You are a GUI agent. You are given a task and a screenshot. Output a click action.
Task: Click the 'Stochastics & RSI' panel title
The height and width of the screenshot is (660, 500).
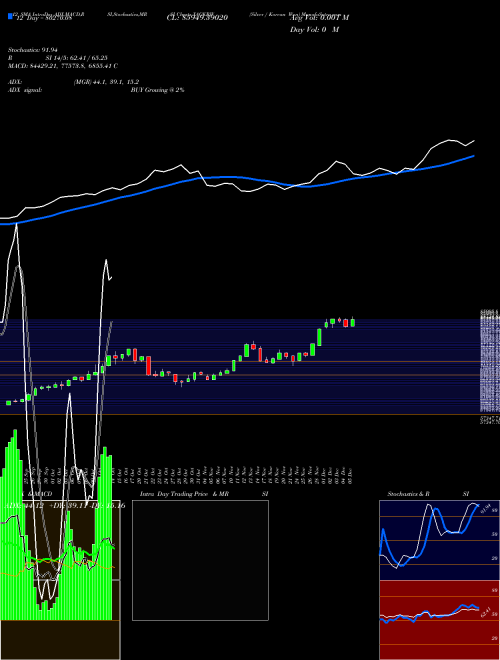[428, 494]
